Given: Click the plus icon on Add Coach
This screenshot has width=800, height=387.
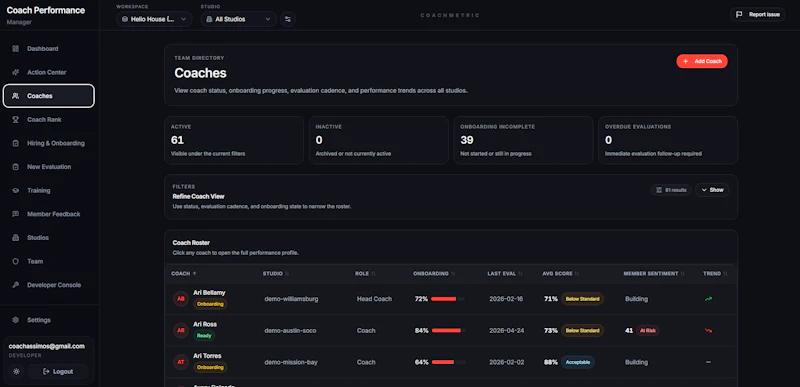Looking at the screenshot, I should 686,61.
